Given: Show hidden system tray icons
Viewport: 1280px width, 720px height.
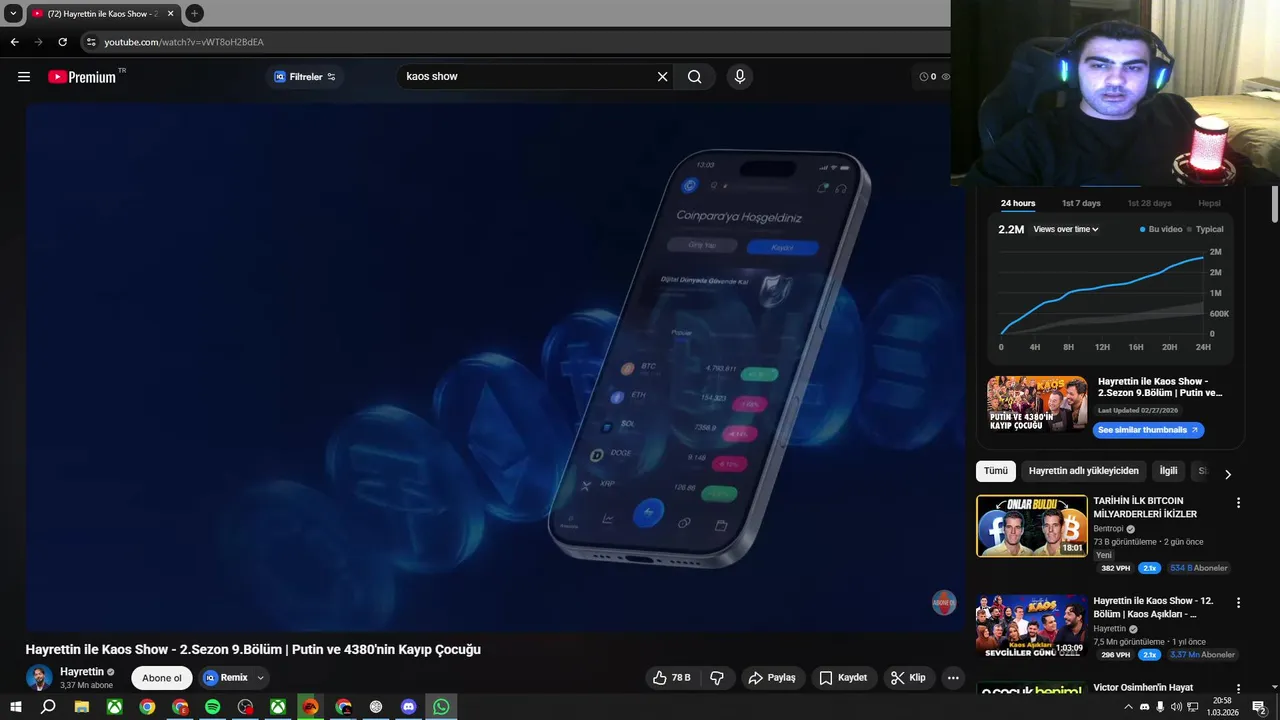Looking at the screenshot, I should (x=1129, y=707).
